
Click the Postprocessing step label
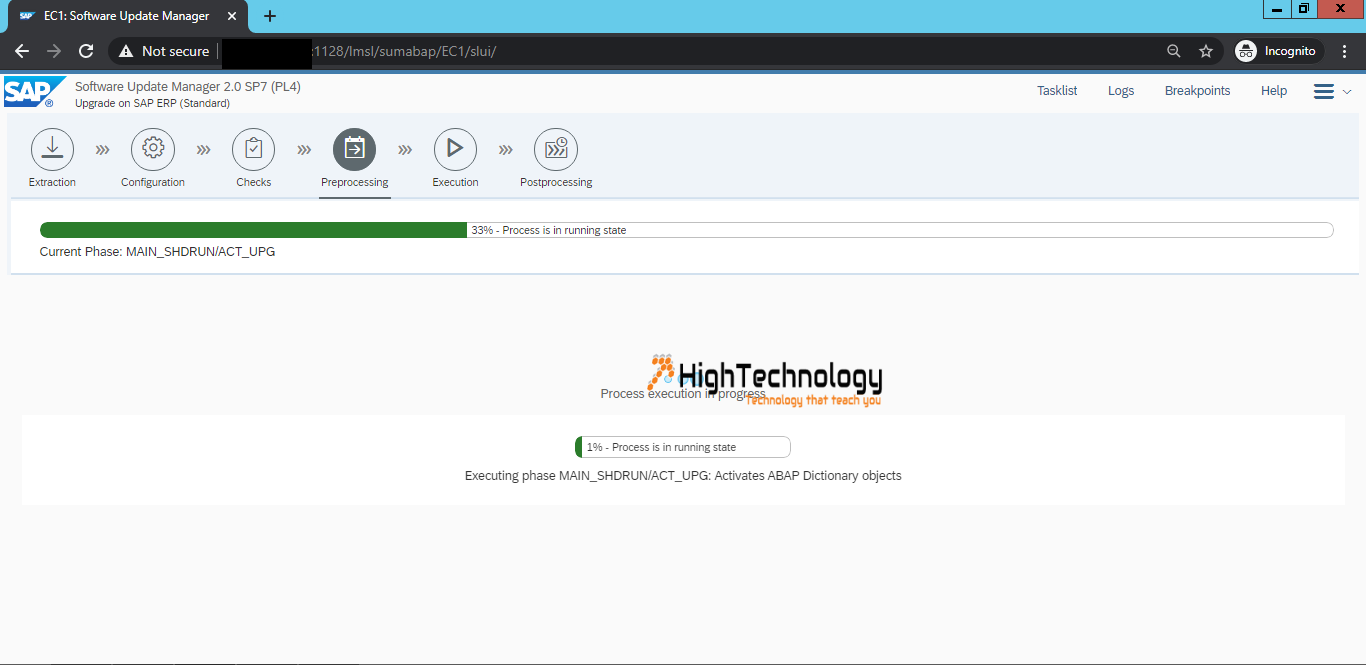[556, 182]
